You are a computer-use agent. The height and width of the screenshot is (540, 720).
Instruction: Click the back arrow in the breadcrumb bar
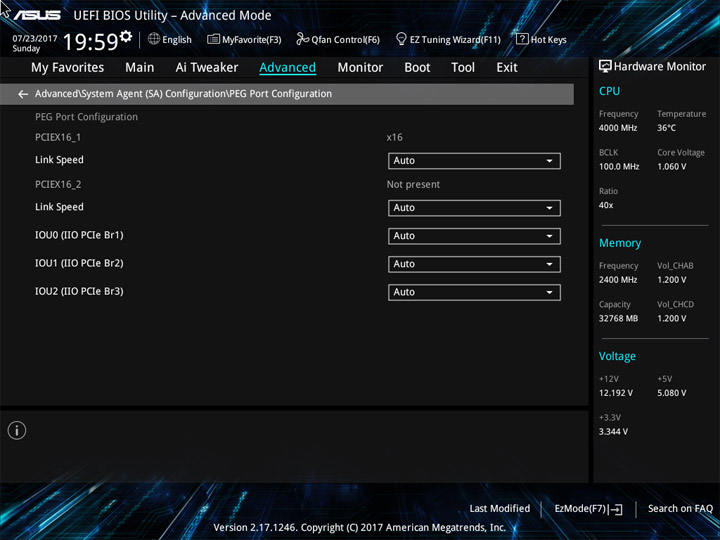(23, 94)
